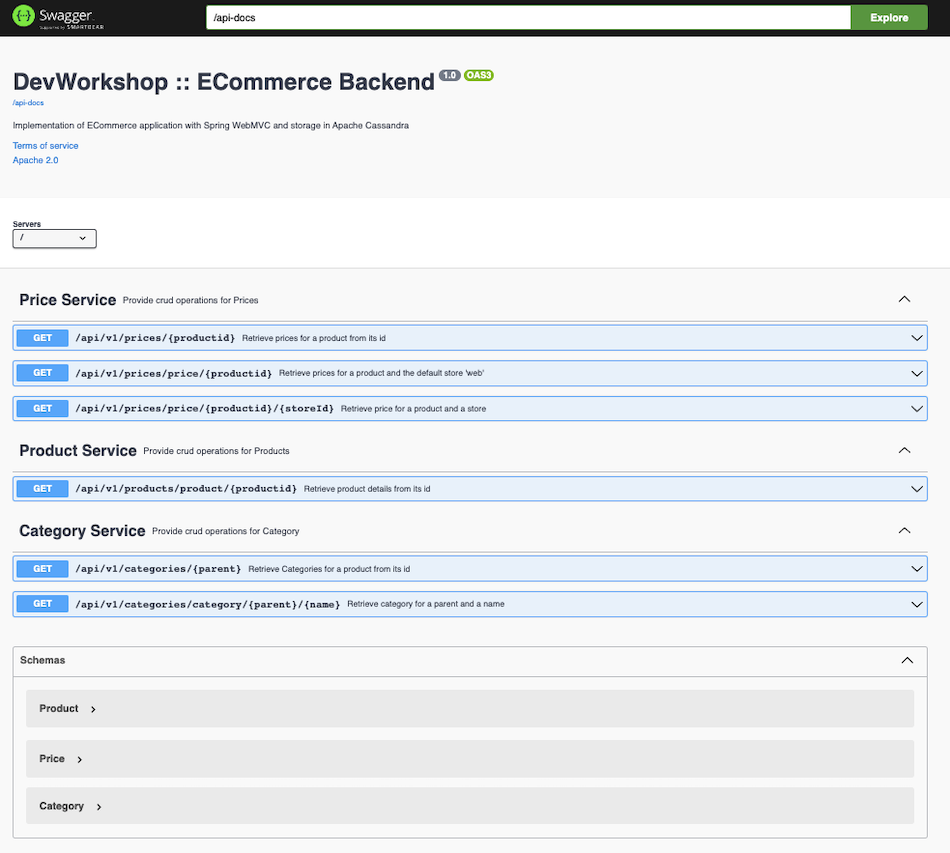
Task: Click 'Retrieve Categories for a product from its id'
Action: [329, 569]
